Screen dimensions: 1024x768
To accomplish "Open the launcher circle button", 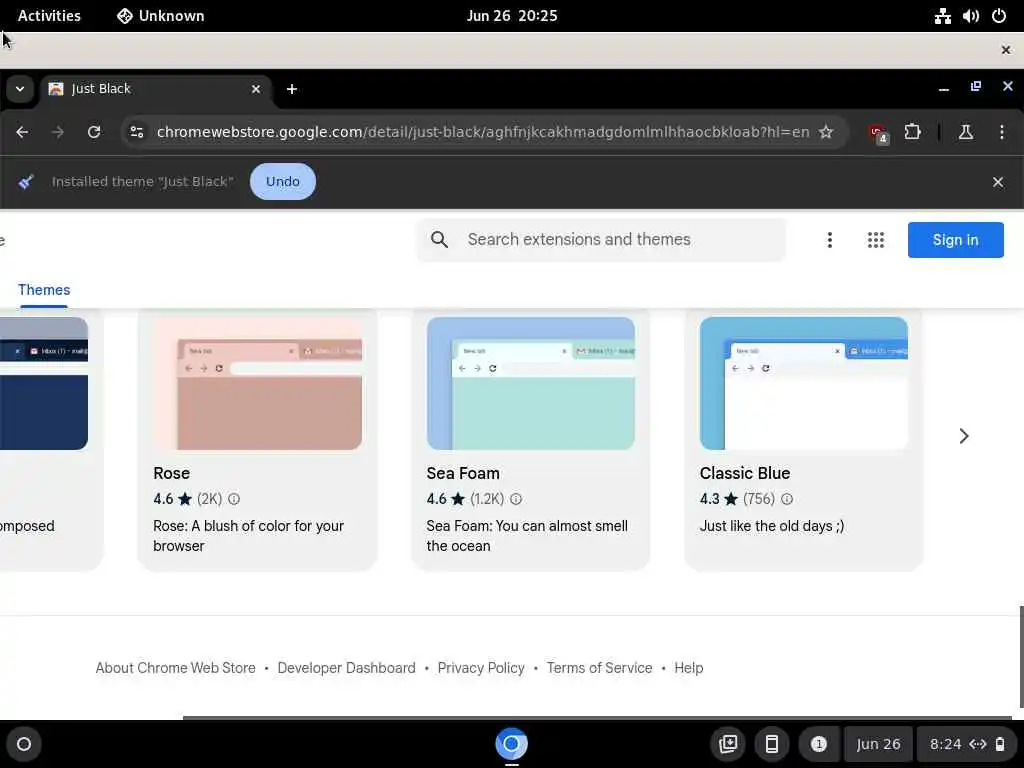I will coord(24,744).
